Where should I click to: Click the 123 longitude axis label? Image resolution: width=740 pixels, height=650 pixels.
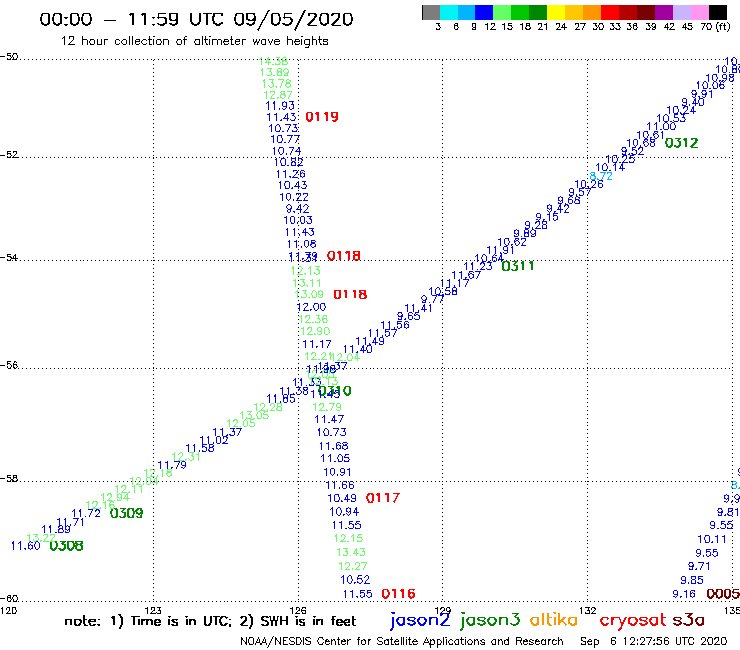[x=153, y=610]
